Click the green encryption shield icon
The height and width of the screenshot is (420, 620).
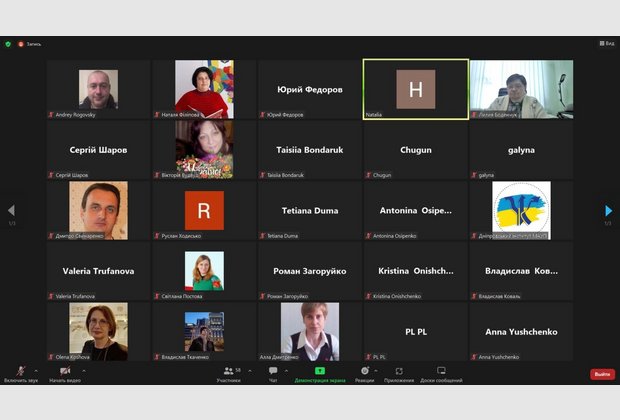8,44
